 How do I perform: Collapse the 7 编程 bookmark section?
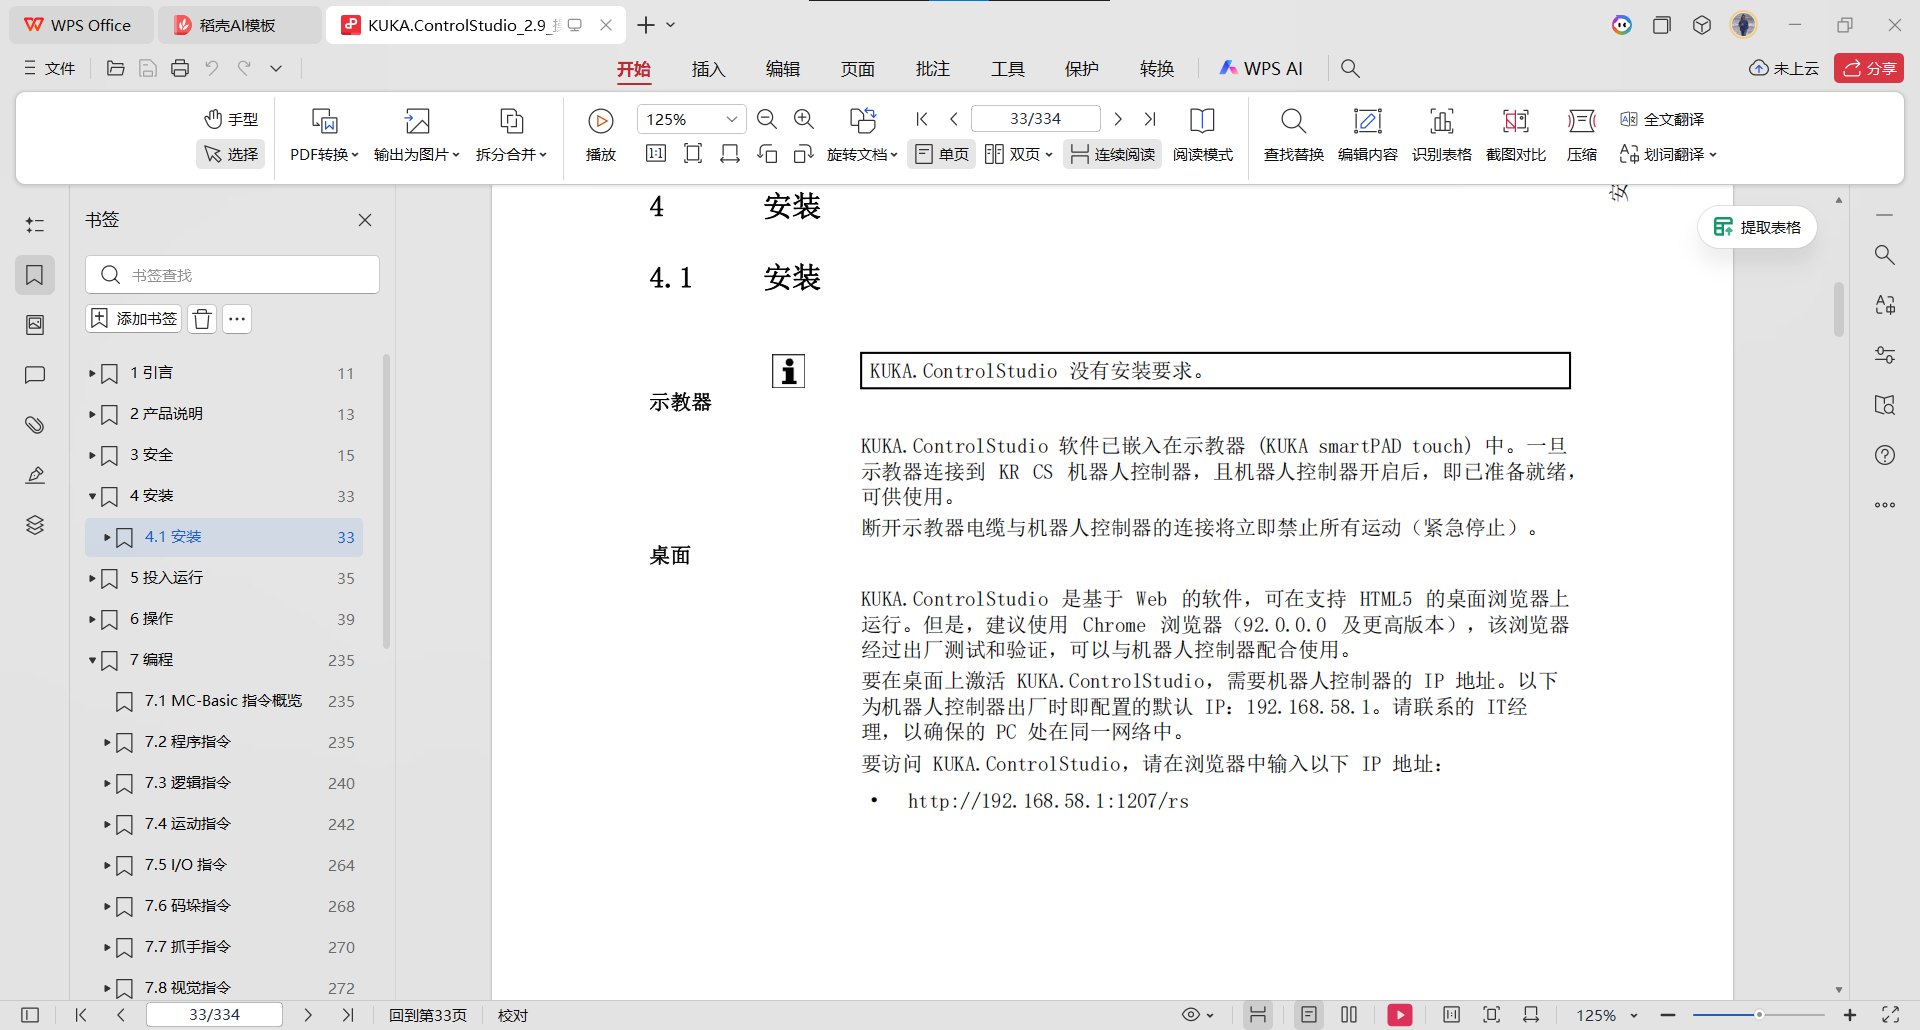pos(92,660)
